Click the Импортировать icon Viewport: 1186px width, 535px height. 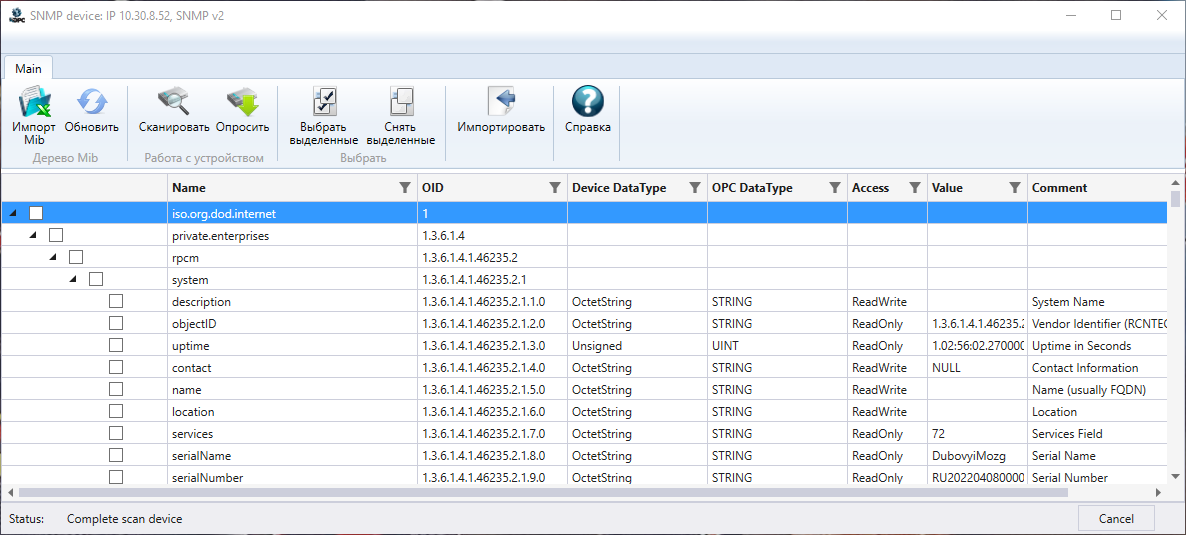point(501,101)
